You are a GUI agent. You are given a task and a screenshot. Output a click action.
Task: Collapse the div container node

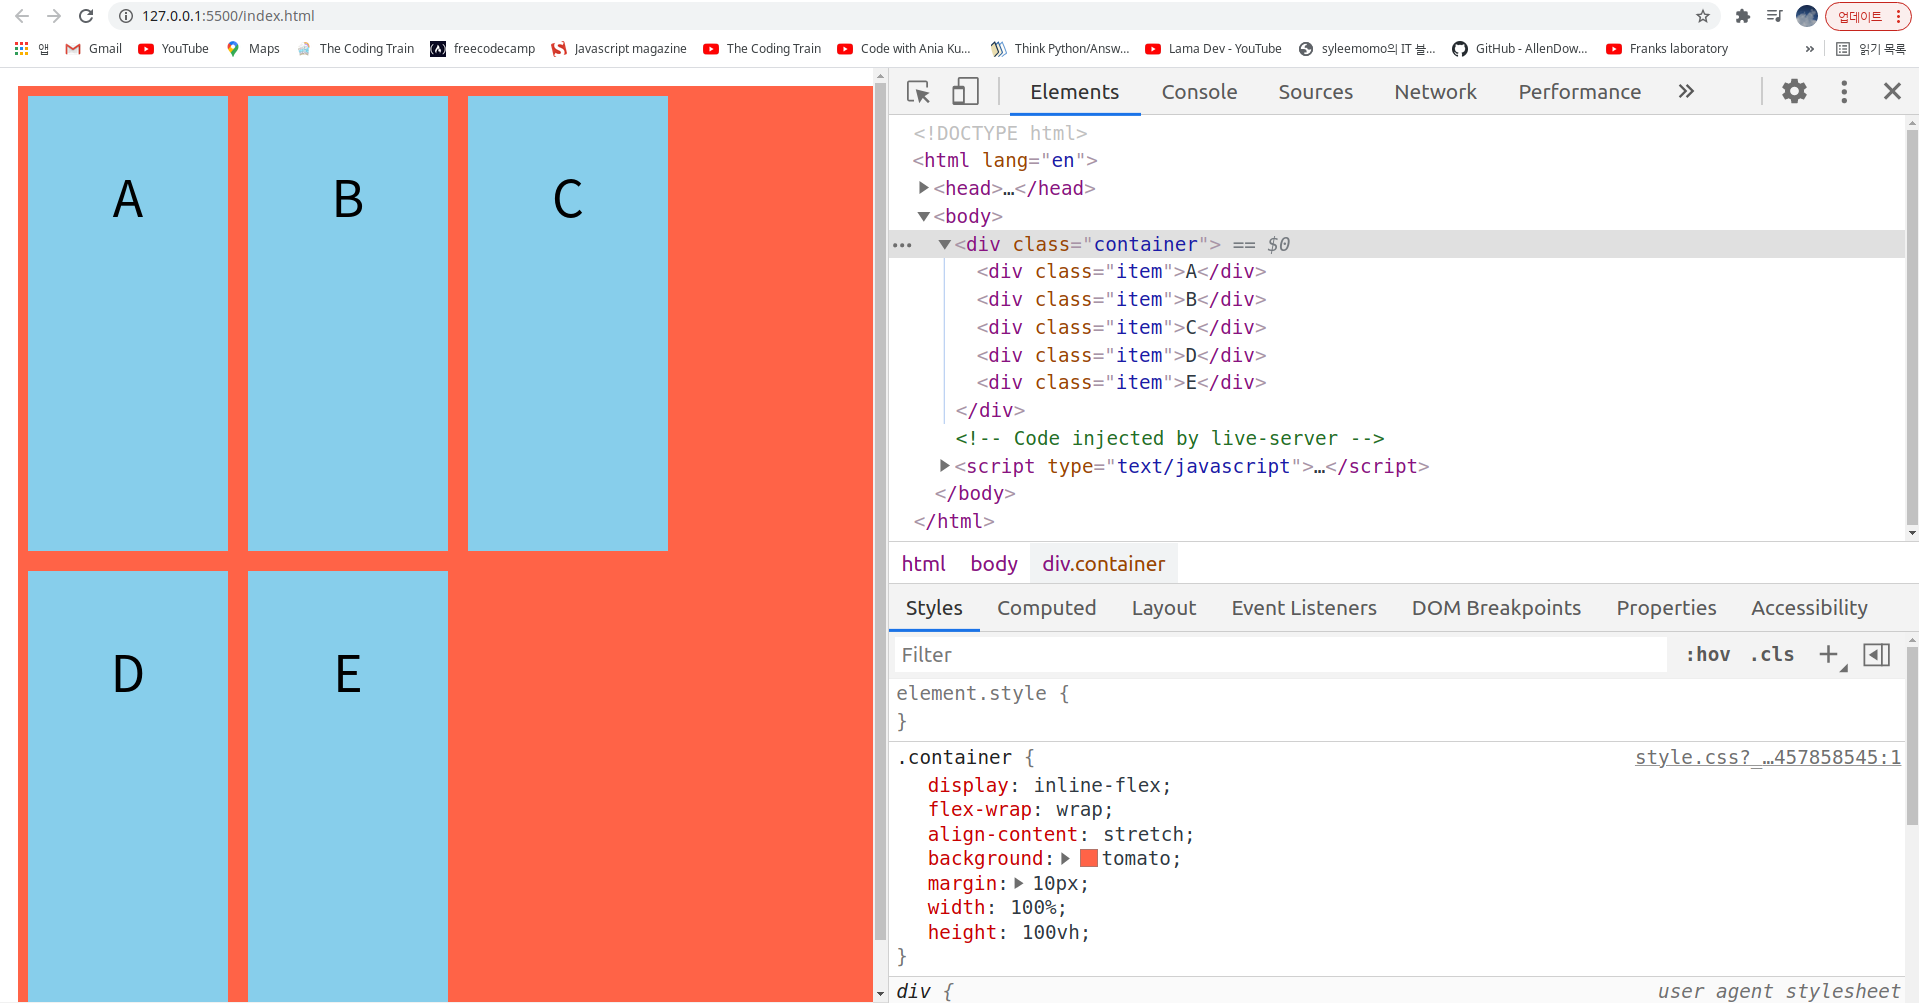point(944,244)
